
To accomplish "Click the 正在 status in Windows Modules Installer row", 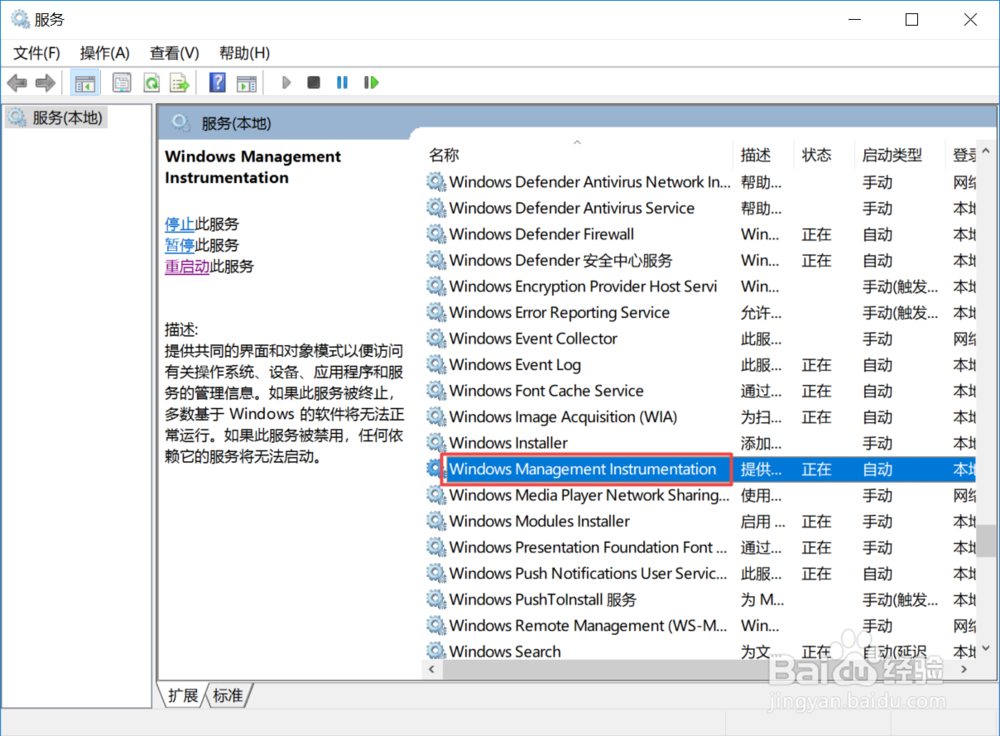I will tap(816, 522).
